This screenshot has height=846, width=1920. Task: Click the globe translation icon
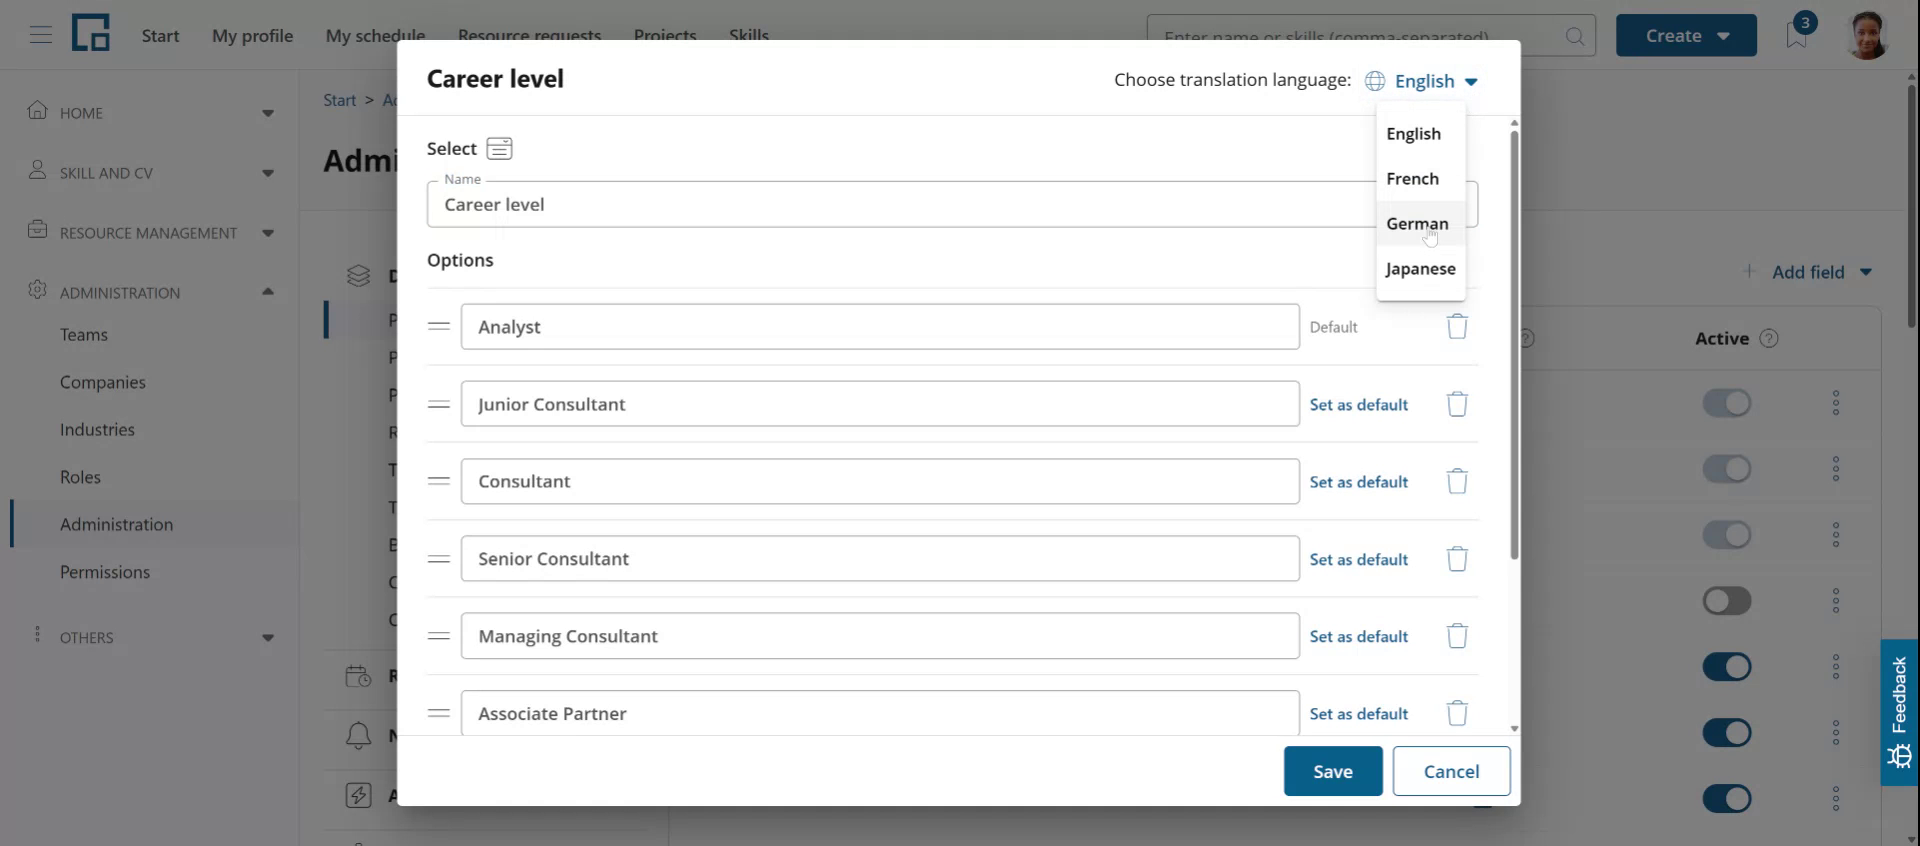(1375, 81)
